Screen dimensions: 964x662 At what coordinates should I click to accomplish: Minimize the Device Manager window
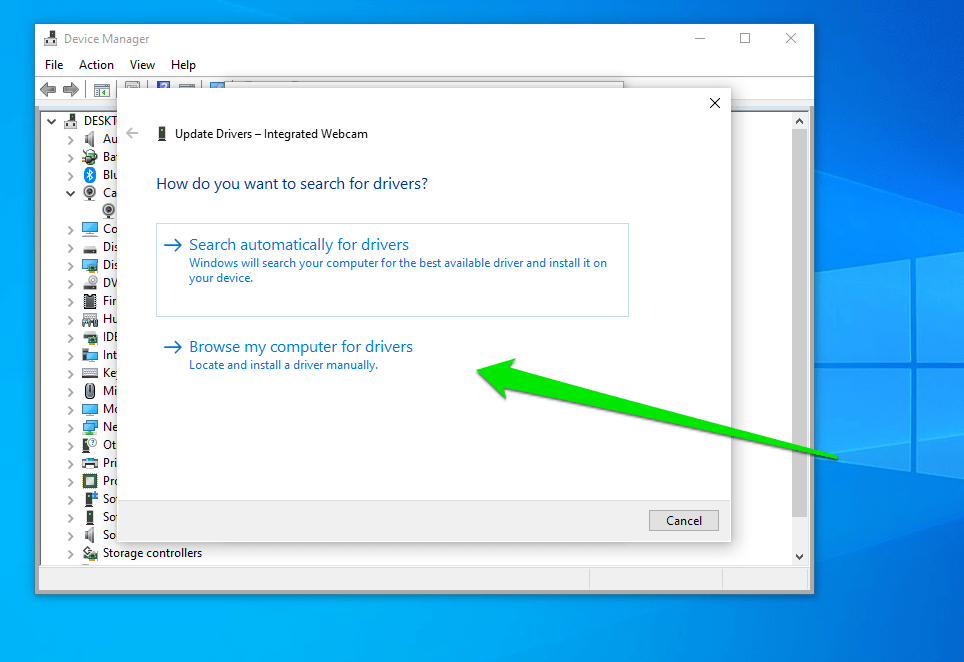point(700,38)
